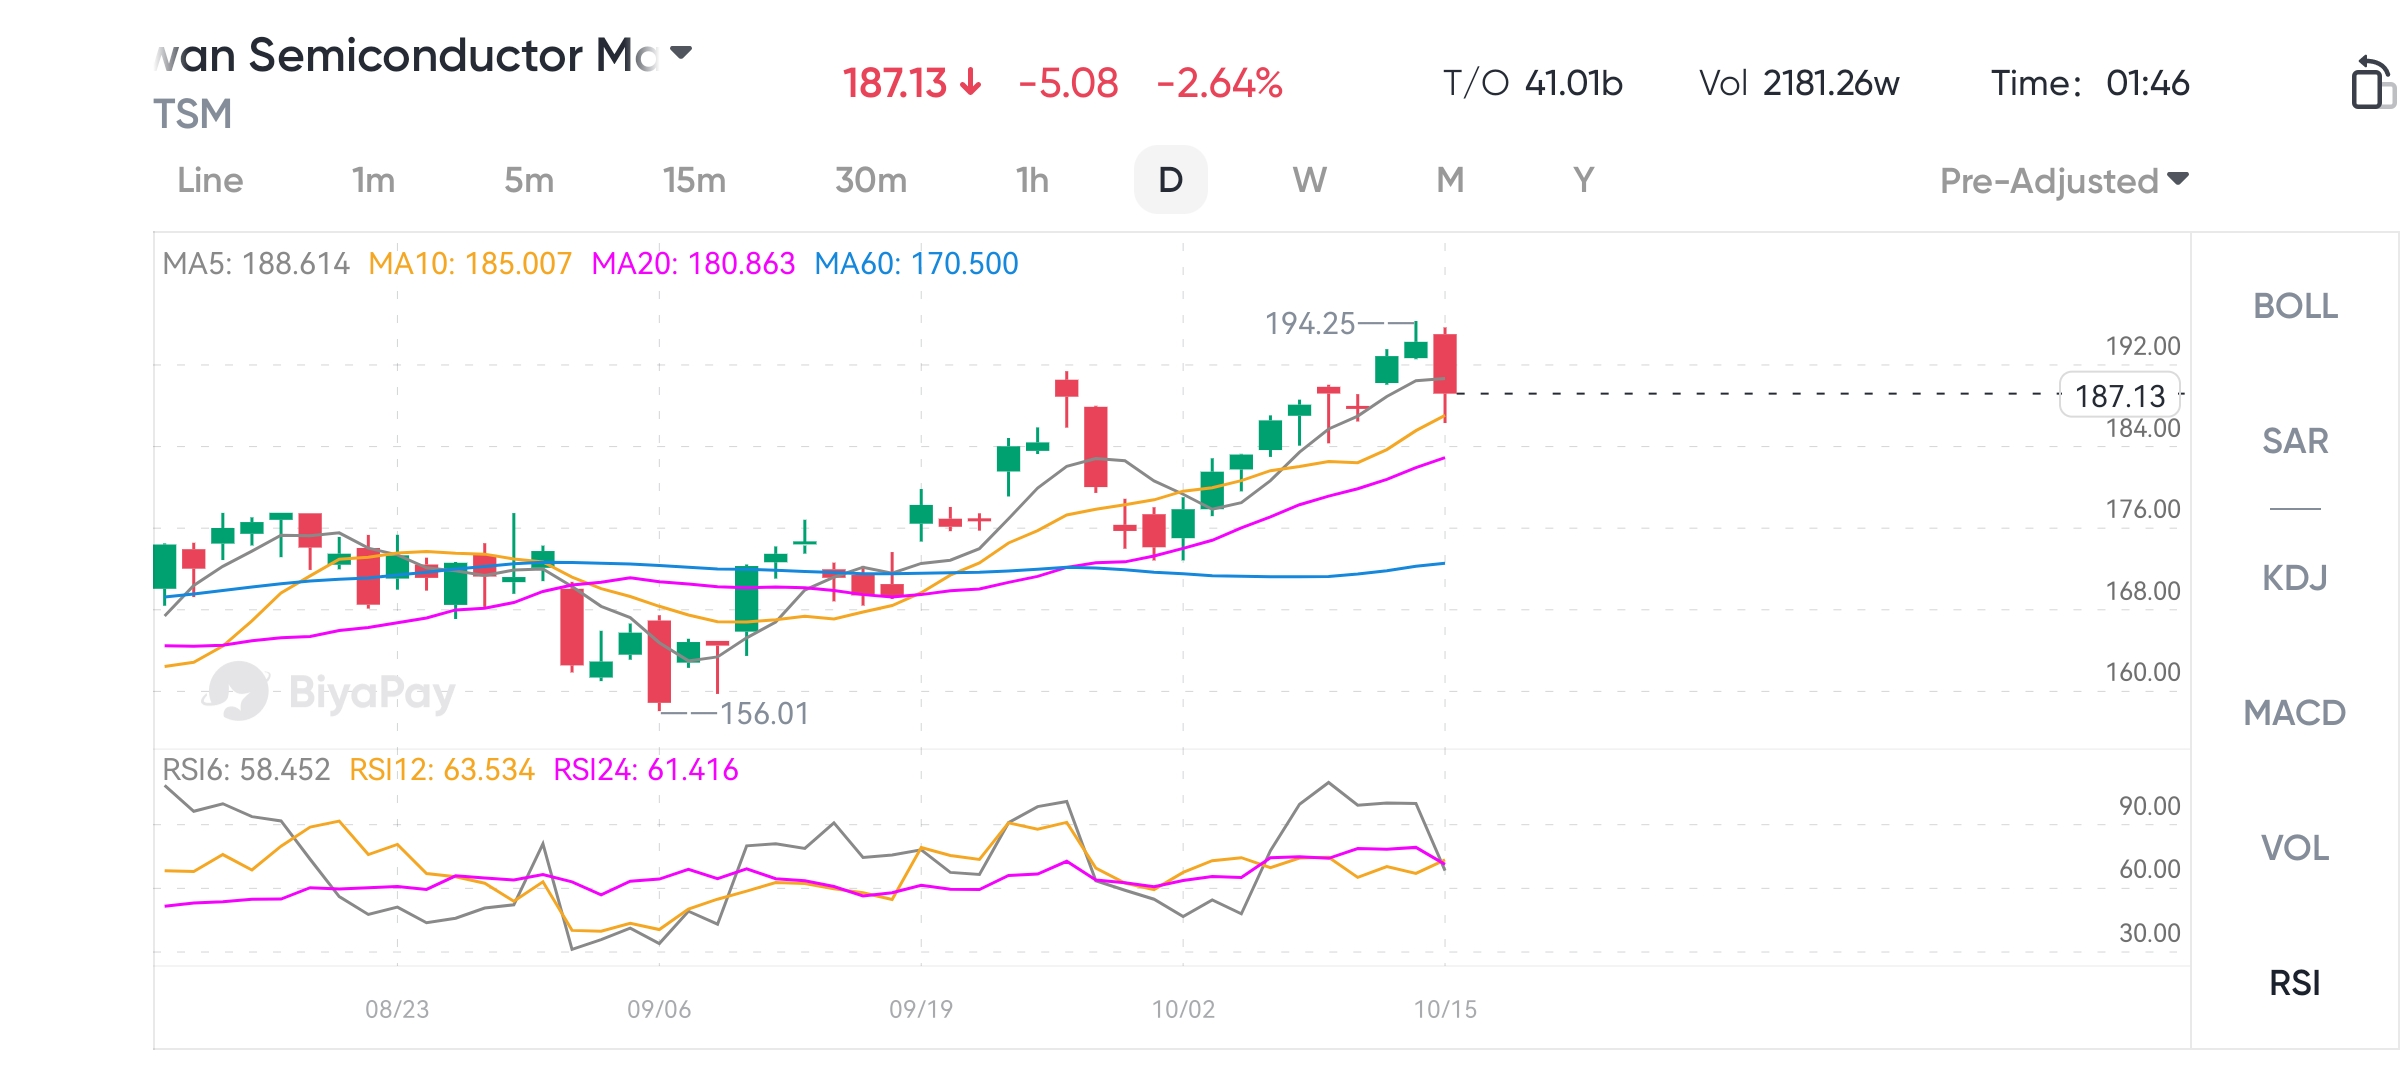Image resolution: width=2400 pixels, height=1080 pixels.
Task: Click the percent change -2.64% value
Action: tap(1219, 83)
